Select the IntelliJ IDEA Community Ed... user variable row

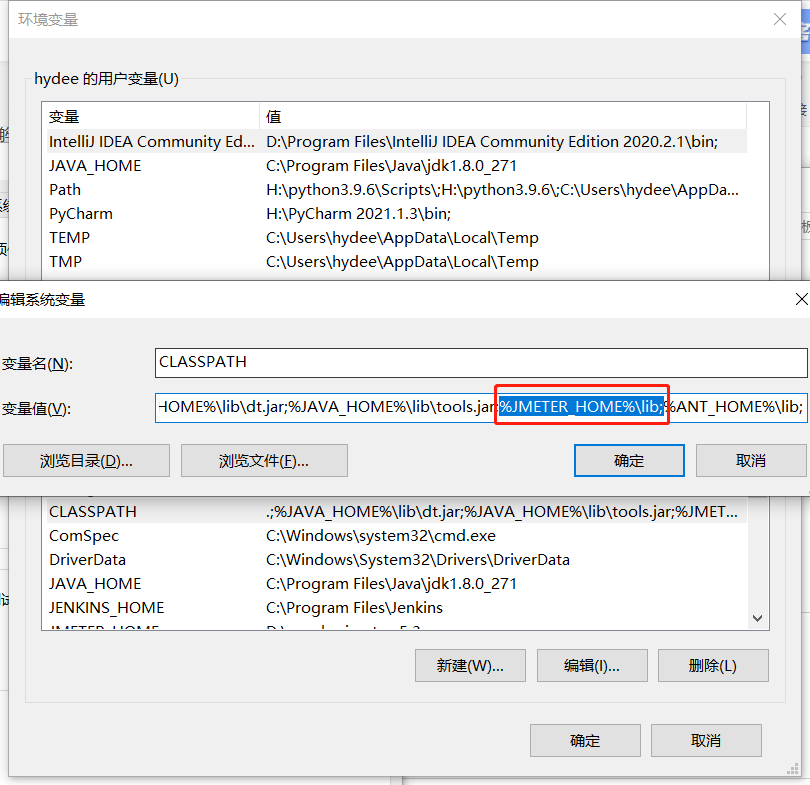pyautogui.click(x=397, y=142)
